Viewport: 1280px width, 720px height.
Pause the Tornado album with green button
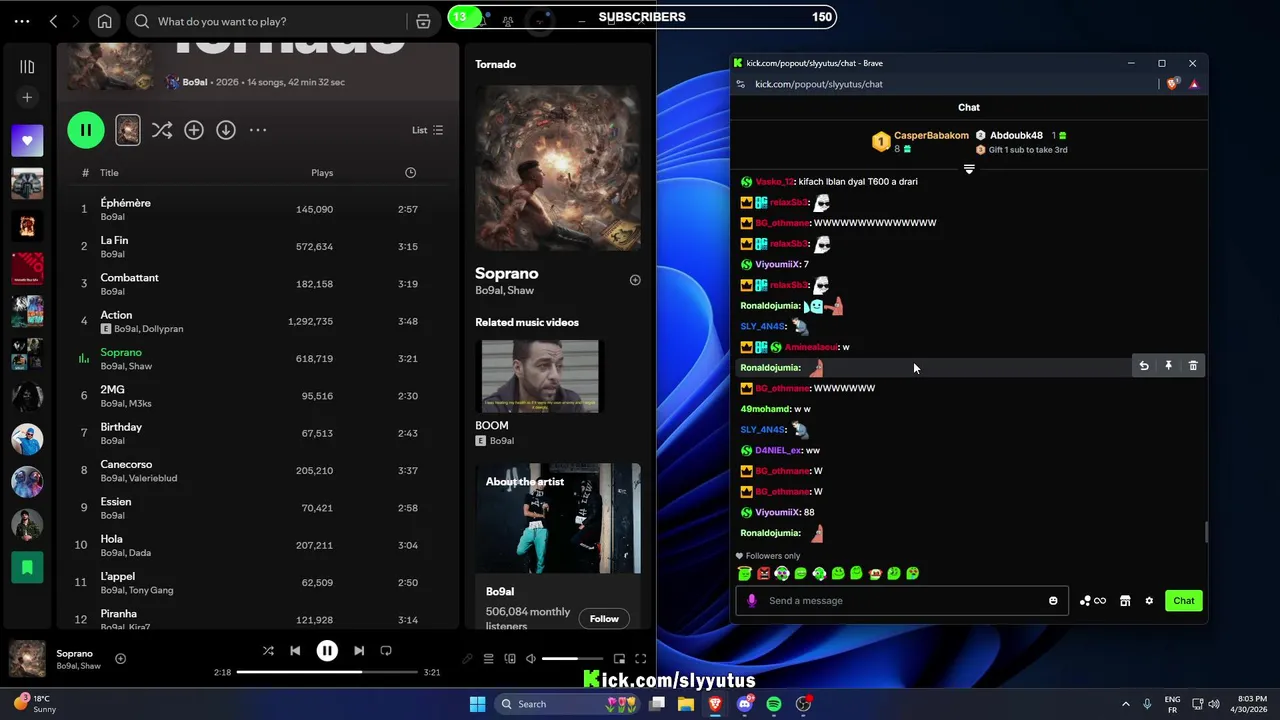point(86,130)
